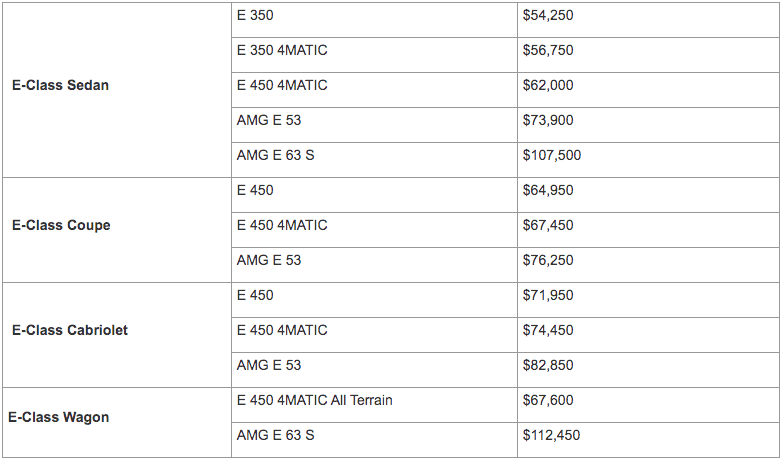Select the E 350 4MATIC model cell
783x460 pixels.
[375, 55]
